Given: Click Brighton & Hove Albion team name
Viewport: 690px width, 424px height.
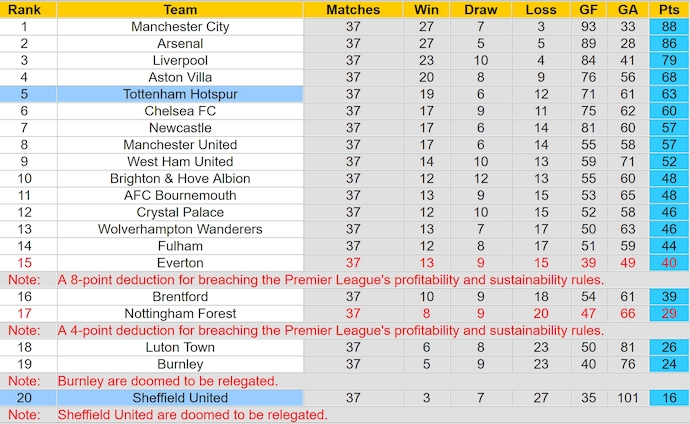Looking at the screenshot, I should coord(180,178).
